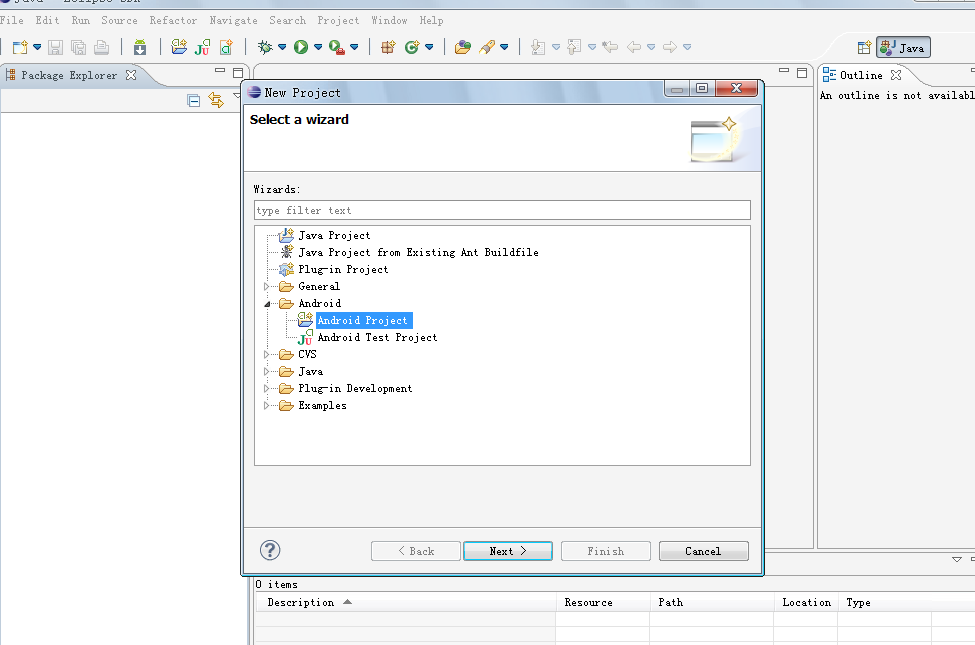Click the Location column header
Viewport: 975px width, 645px height.
806,602
